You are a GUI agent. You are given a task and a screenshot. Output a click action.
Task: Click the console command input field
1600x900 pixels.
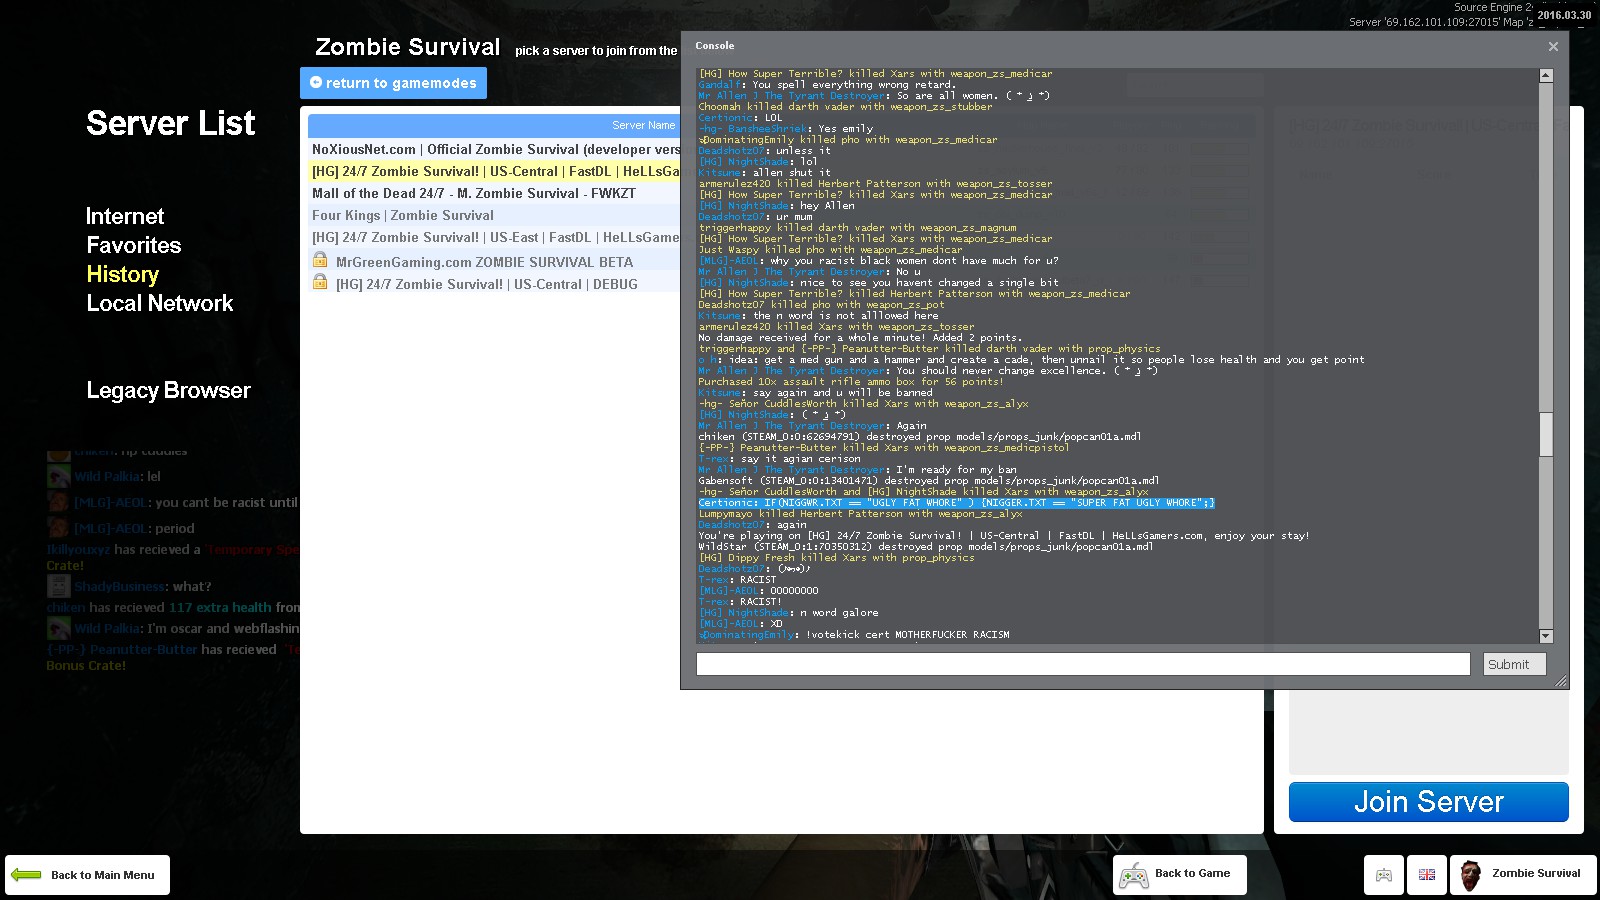pyautogui.click(x=1083, y=664)
